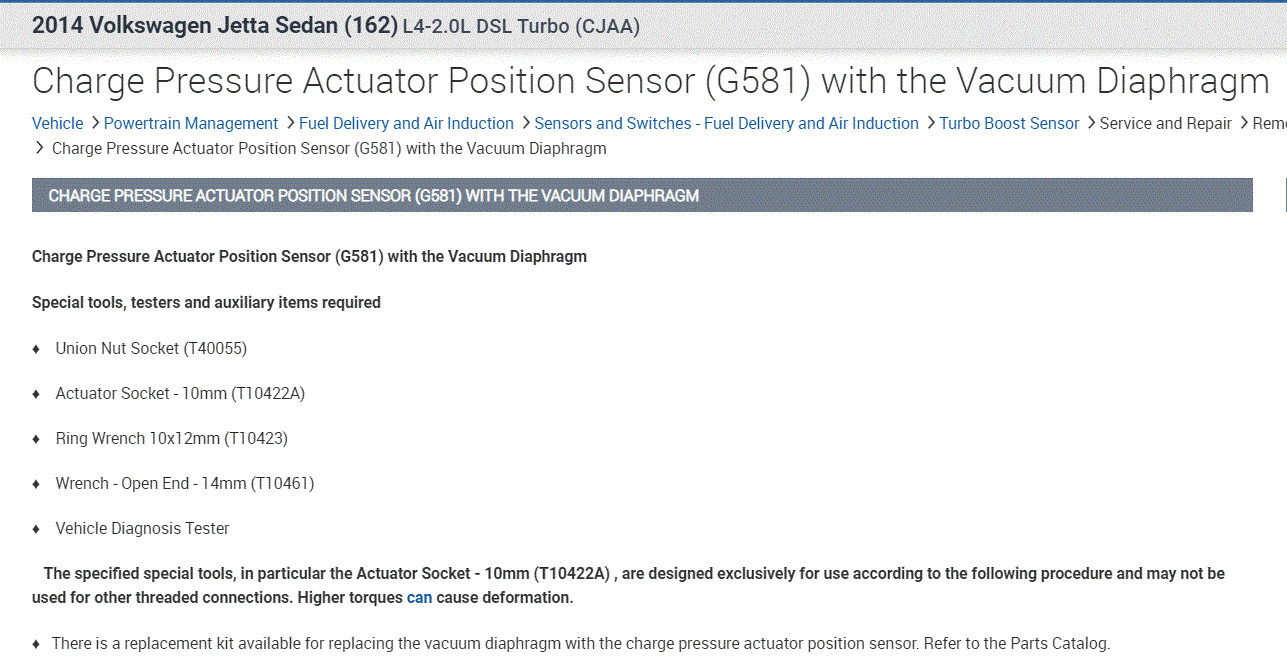
Task: Navigate to Turbo Boost Sensor breadcrumb
Action: pyautogui.click(x=1009, y=124)
